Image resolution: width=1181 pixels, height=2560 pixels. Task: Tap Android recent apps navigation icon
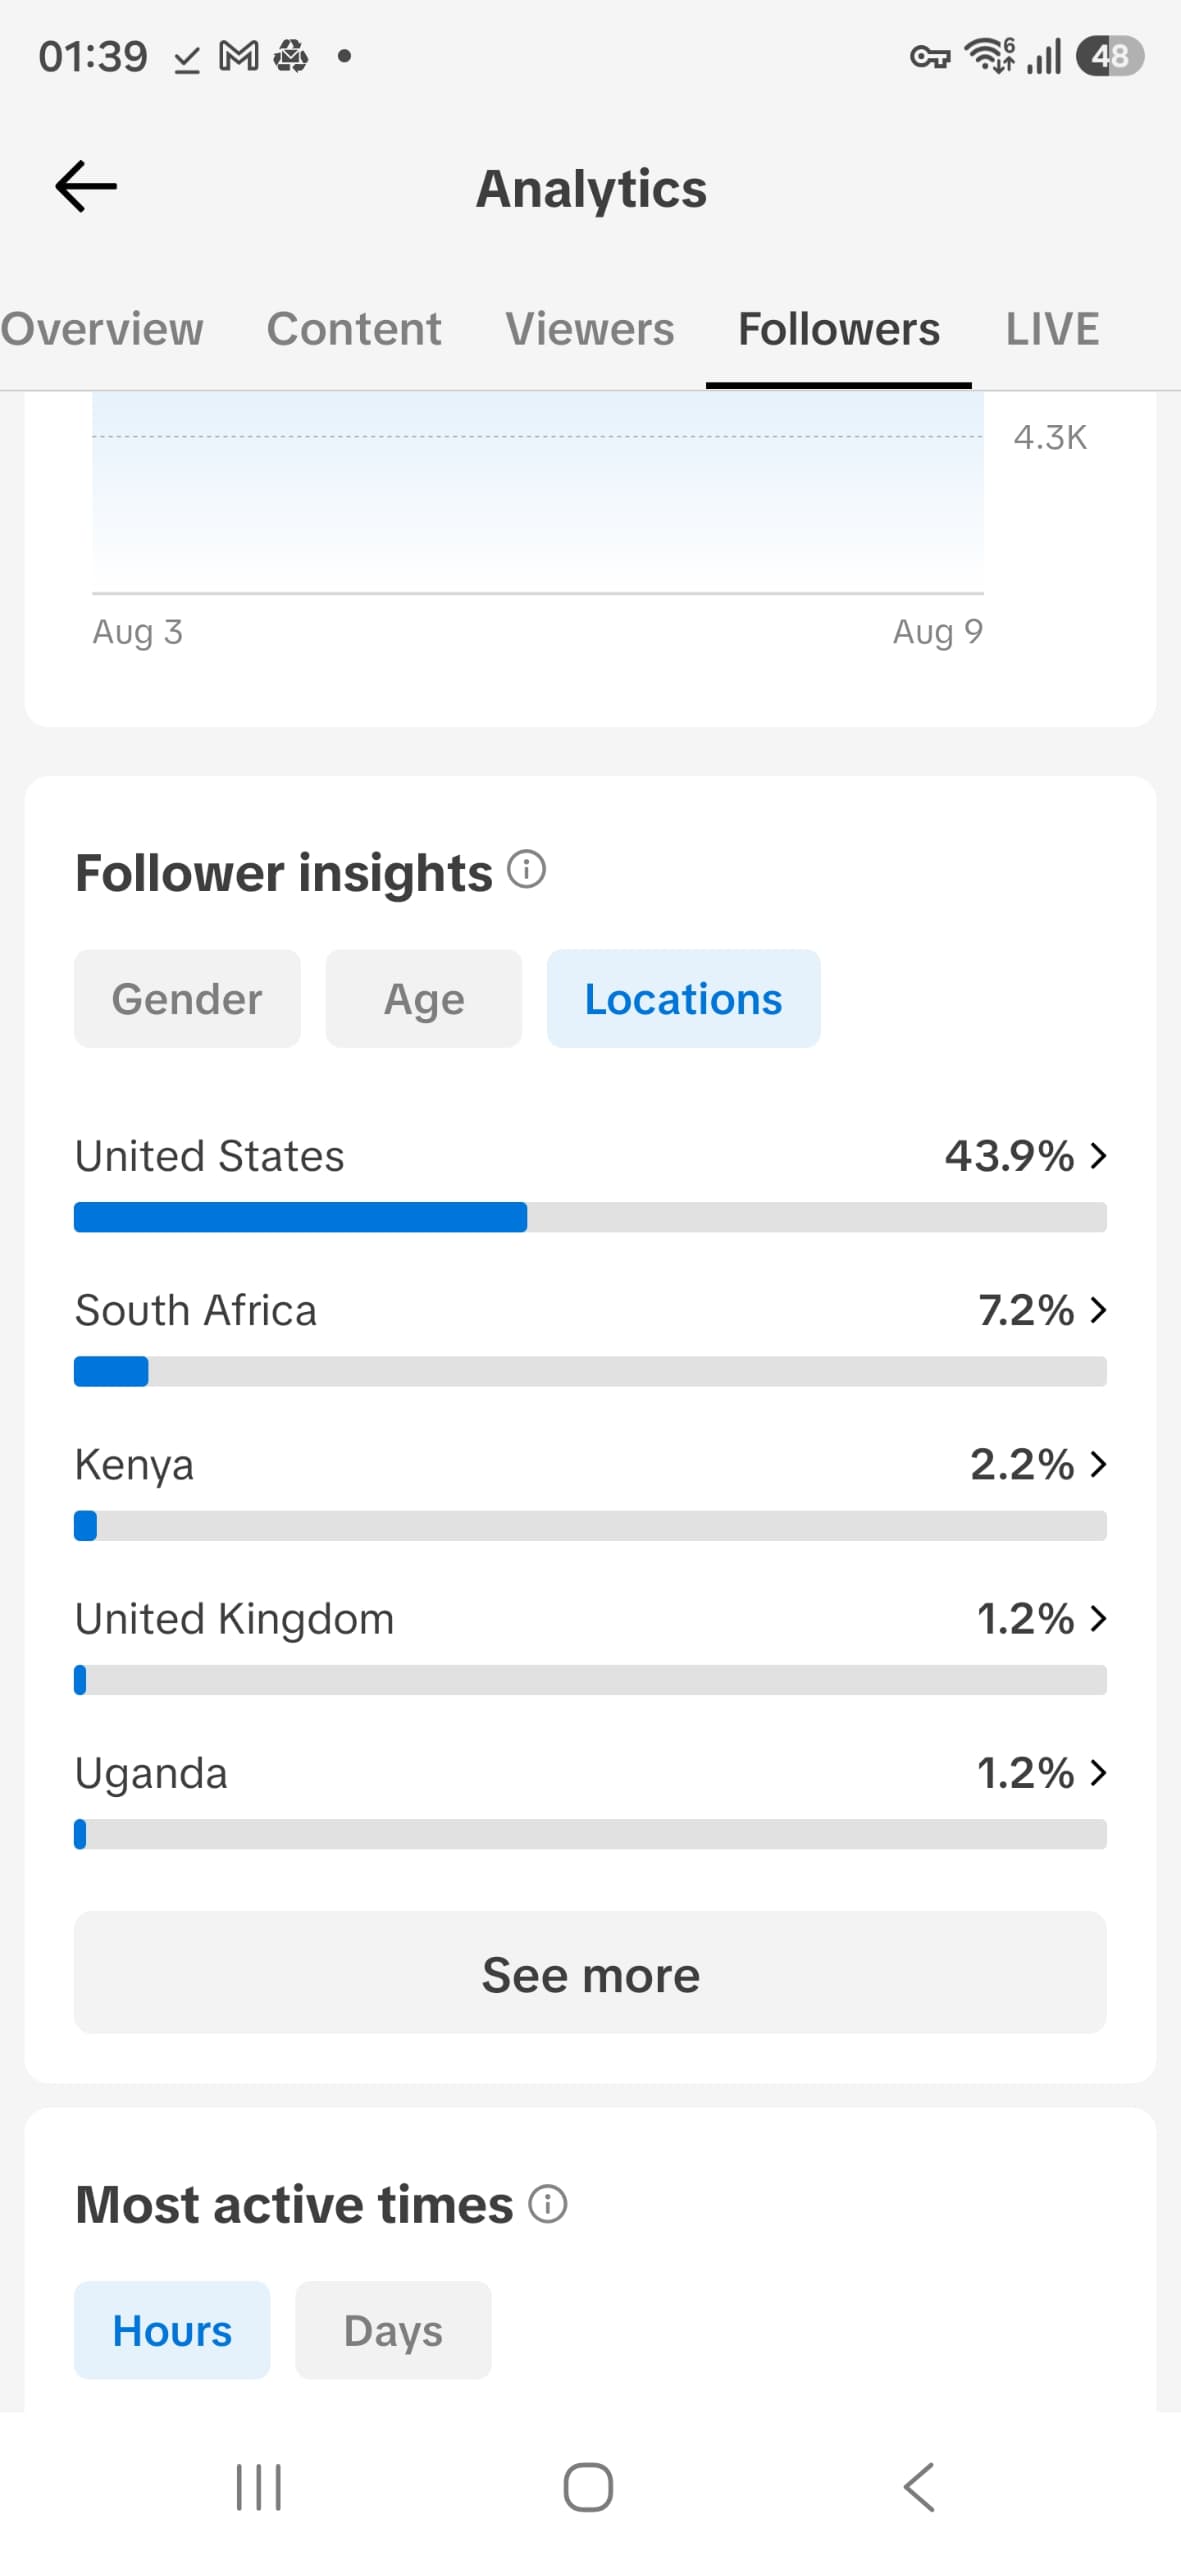point(259,2486)
